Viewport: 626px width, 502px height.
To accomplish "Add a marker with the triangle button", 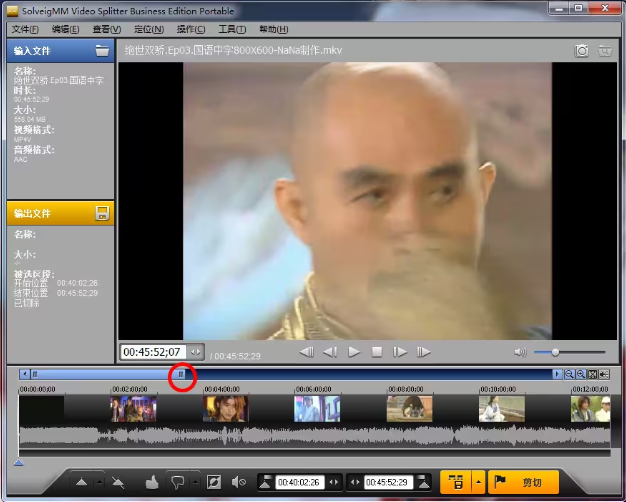I will tap(81, 482).
